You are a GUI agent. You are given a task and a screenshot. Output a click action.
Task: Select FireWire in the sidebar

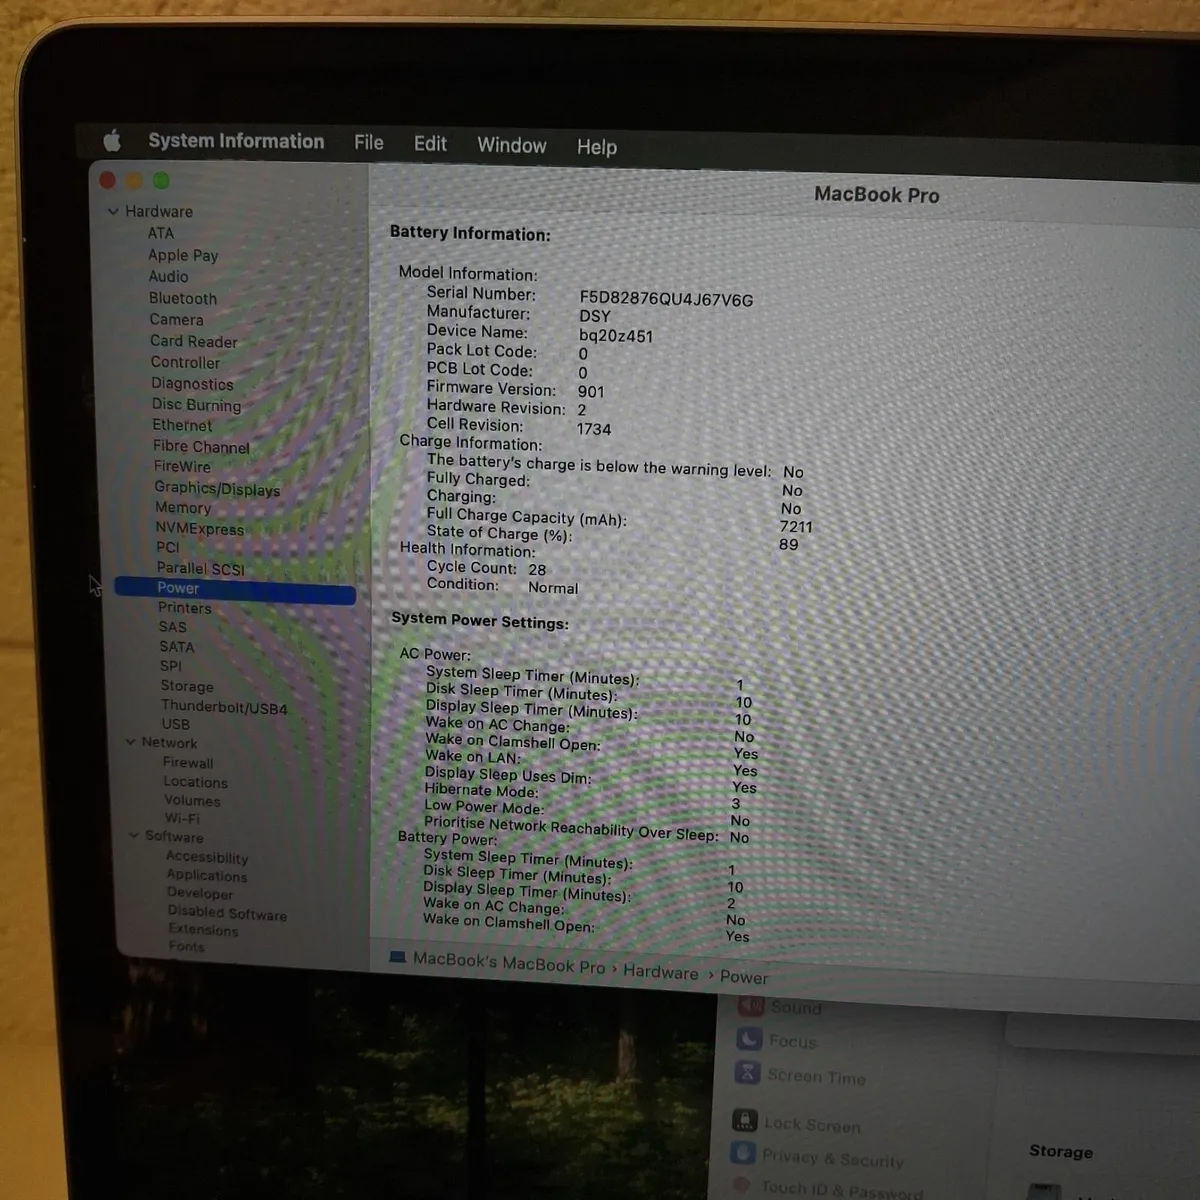tap(182, 466)
